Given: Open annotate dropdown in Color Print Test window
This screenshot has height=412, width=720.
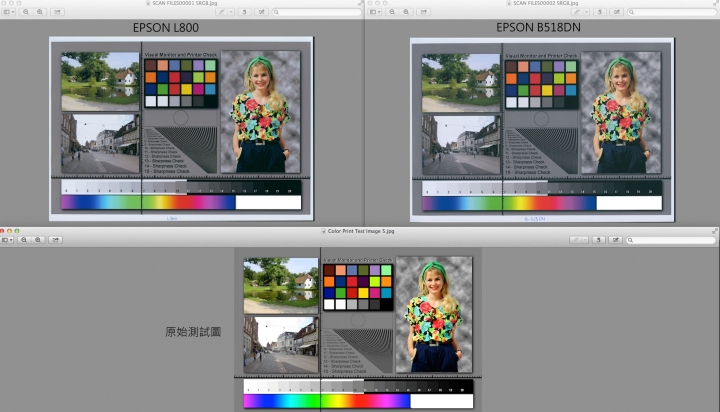Looking at the screenshot, I should coord(585,240).
